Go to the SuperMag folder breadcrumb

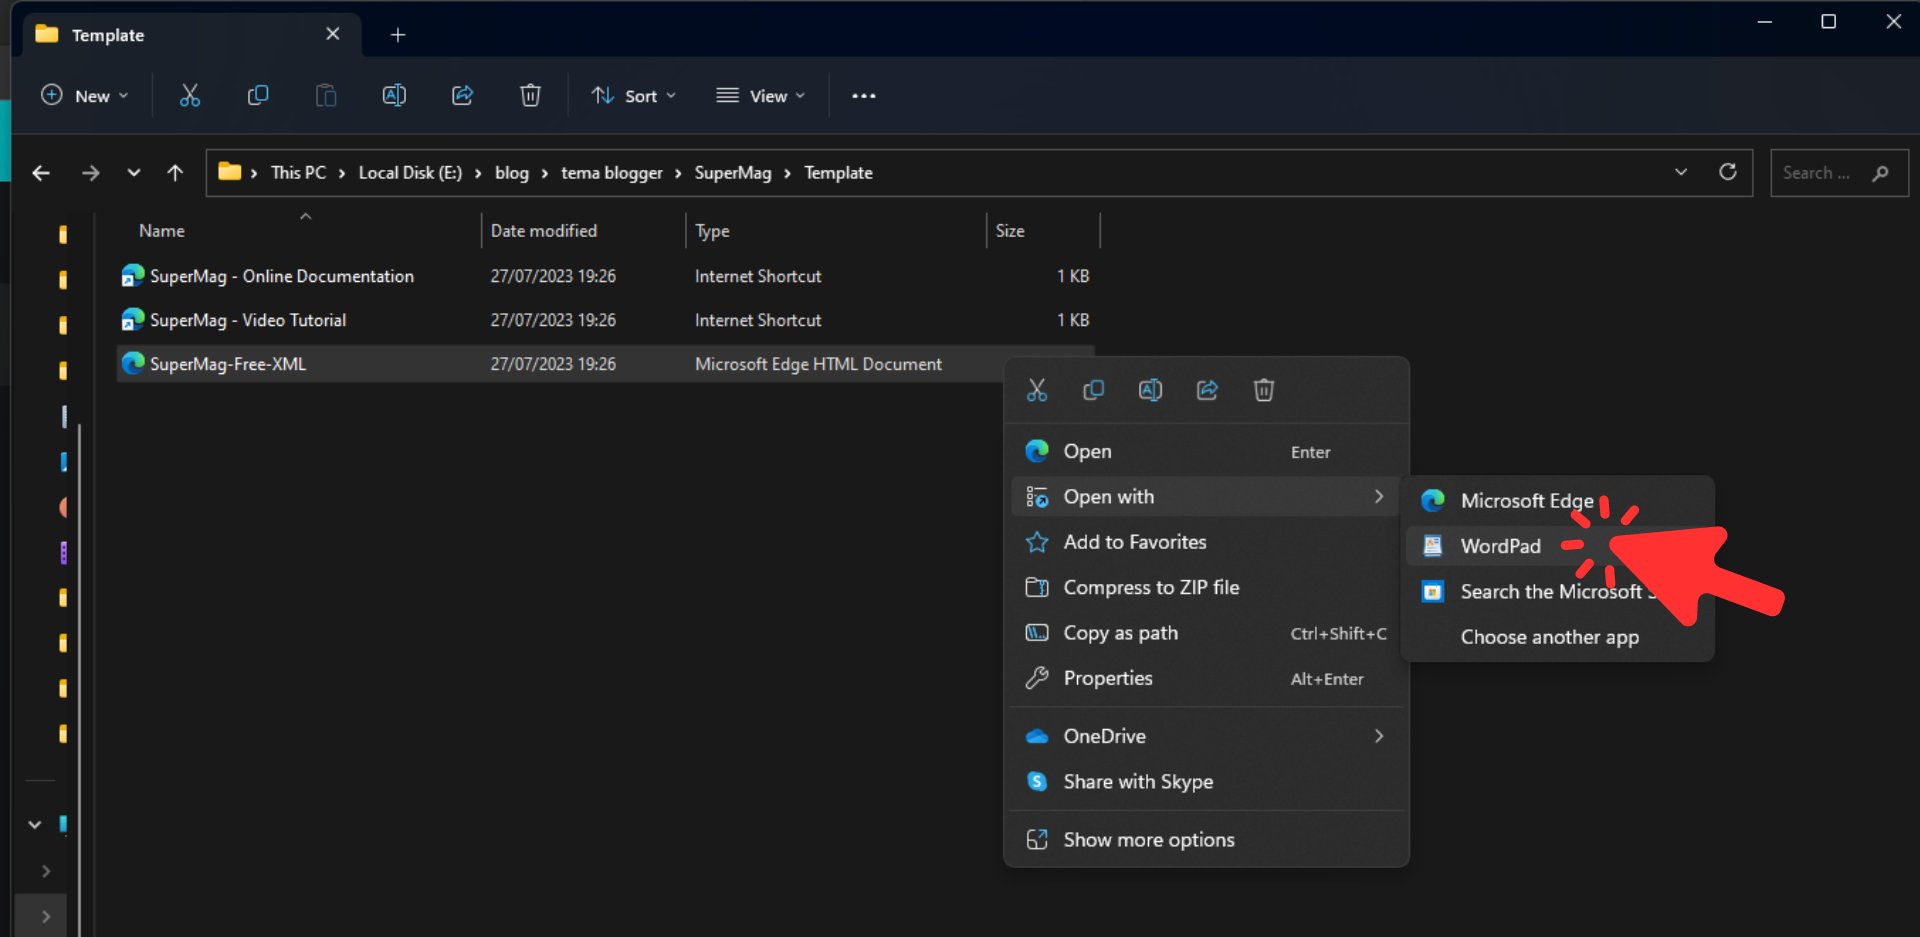tap(733, 173)
